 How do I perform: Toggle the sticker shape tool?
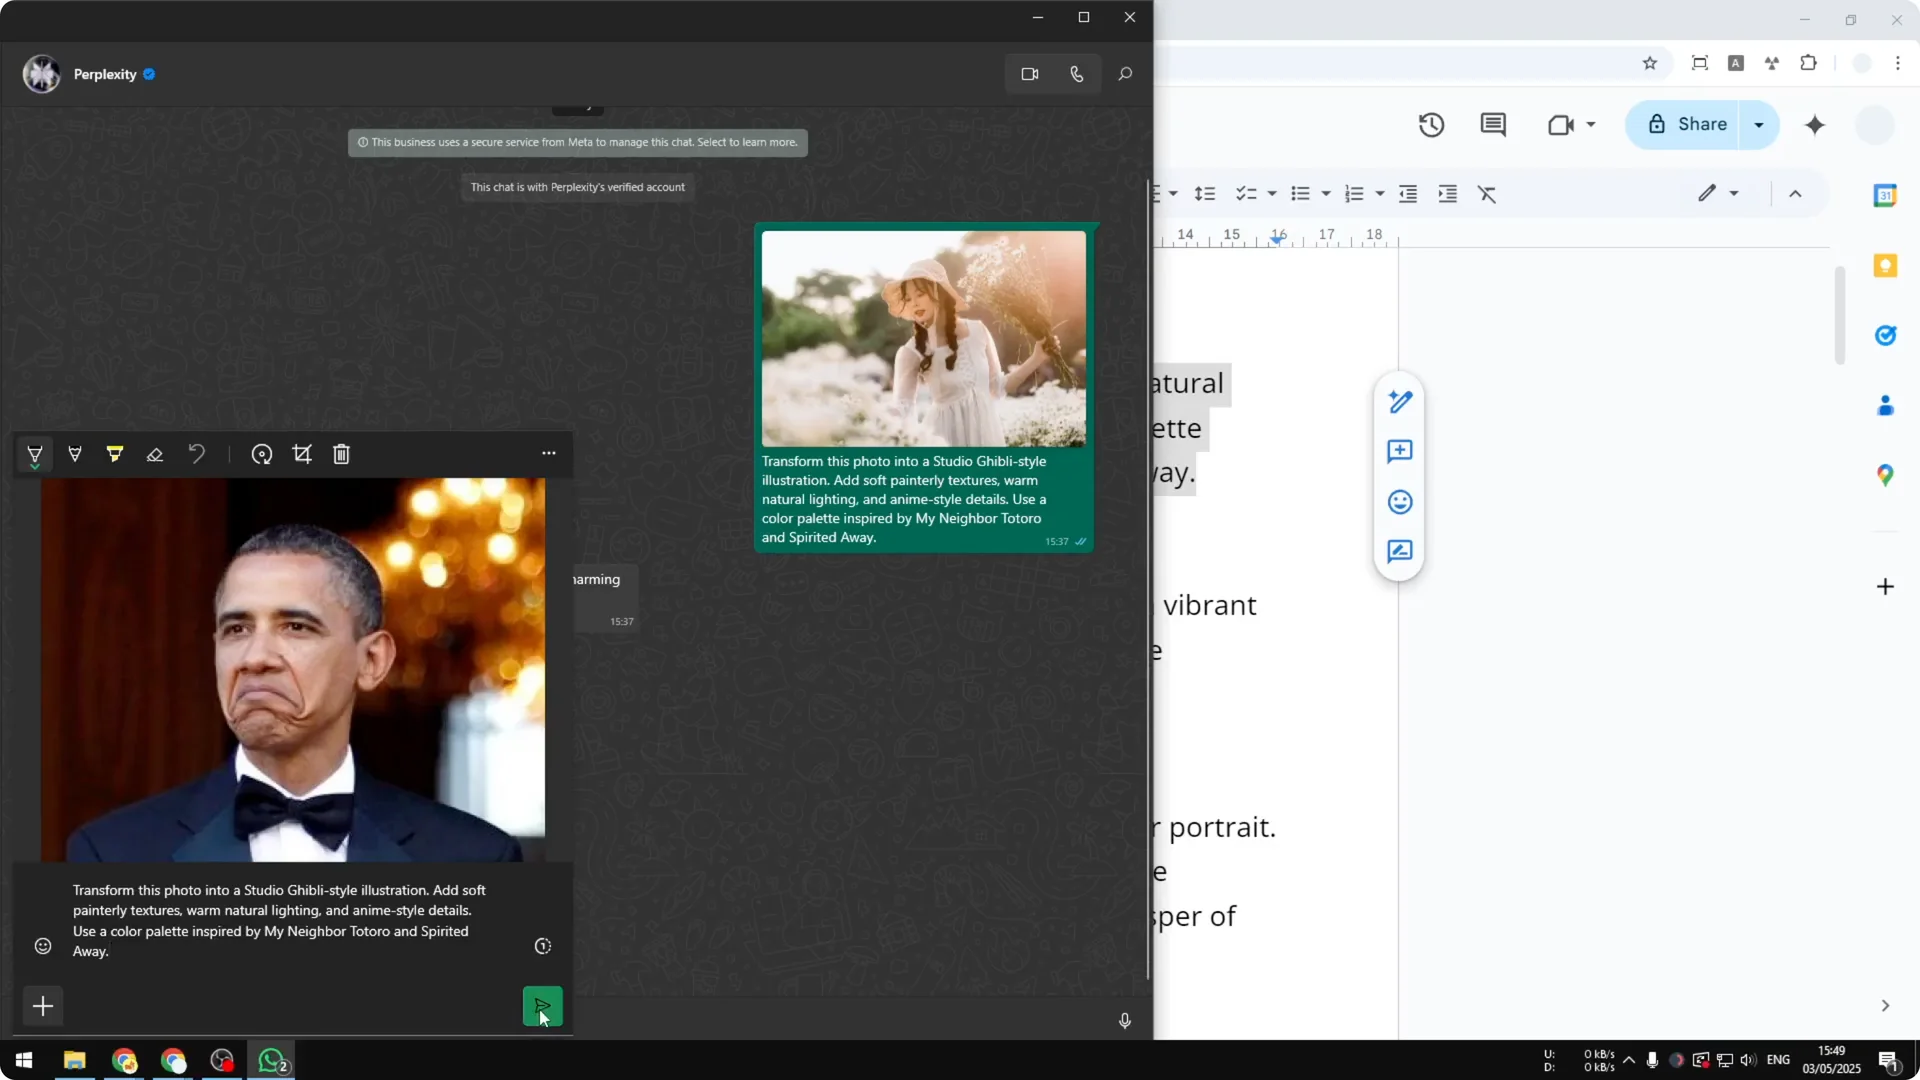[262, 455]
